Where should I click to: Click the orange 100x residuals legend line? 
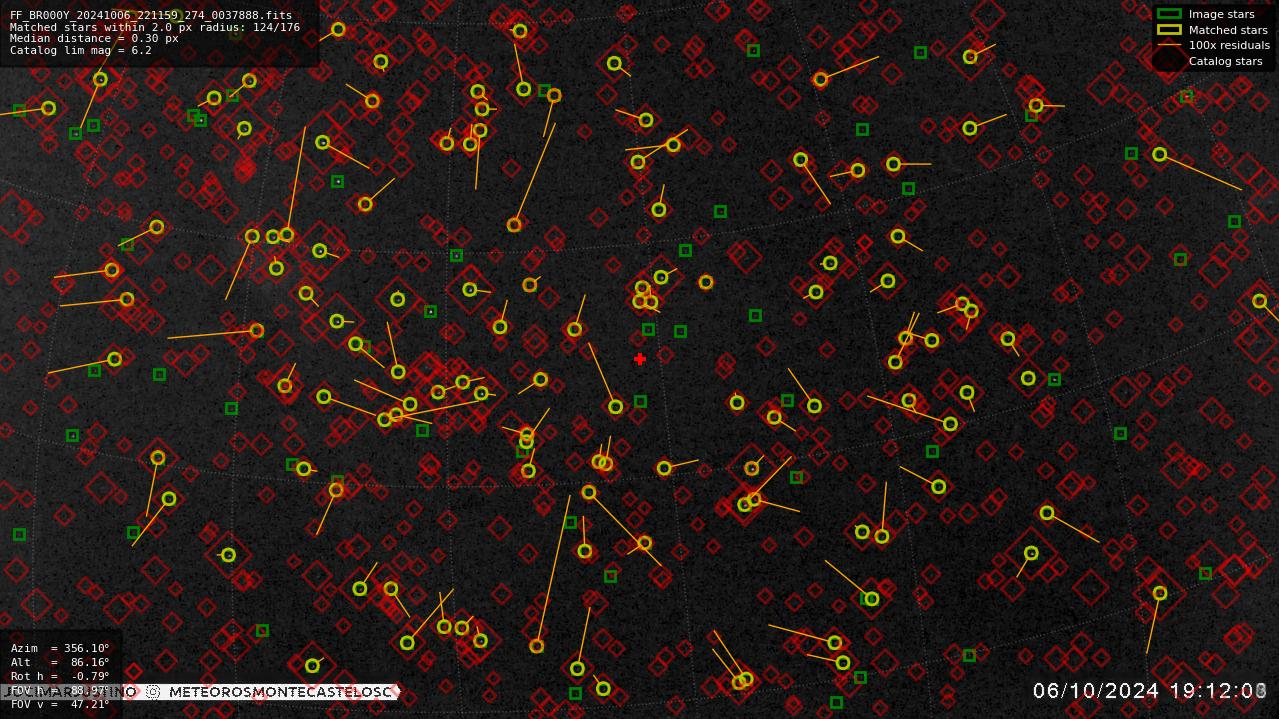tap(1169, 45)
